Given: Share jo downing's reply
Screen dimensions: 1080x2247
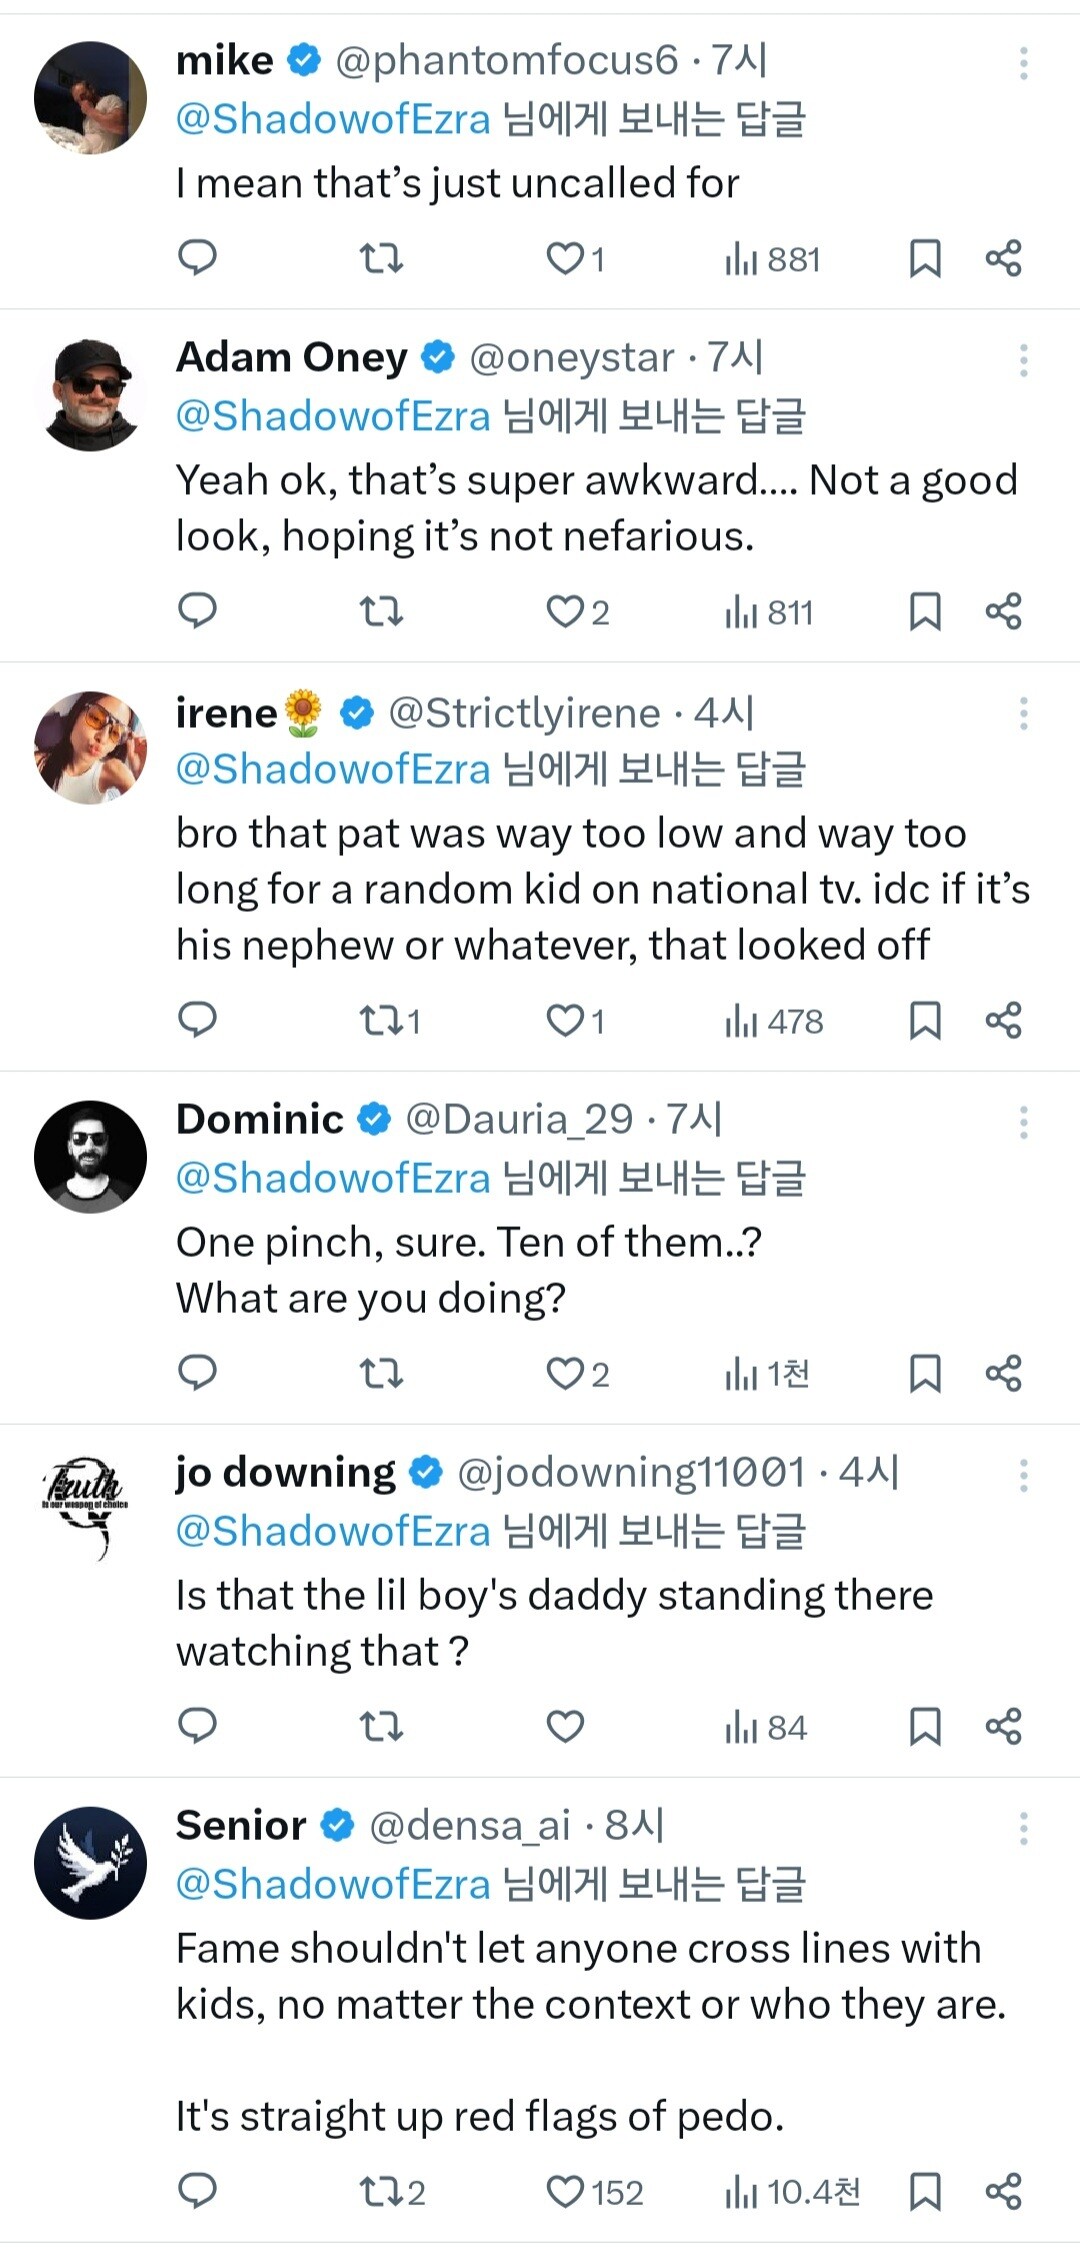Looking at the screenshot, I should click(x=1003, y=1726).
